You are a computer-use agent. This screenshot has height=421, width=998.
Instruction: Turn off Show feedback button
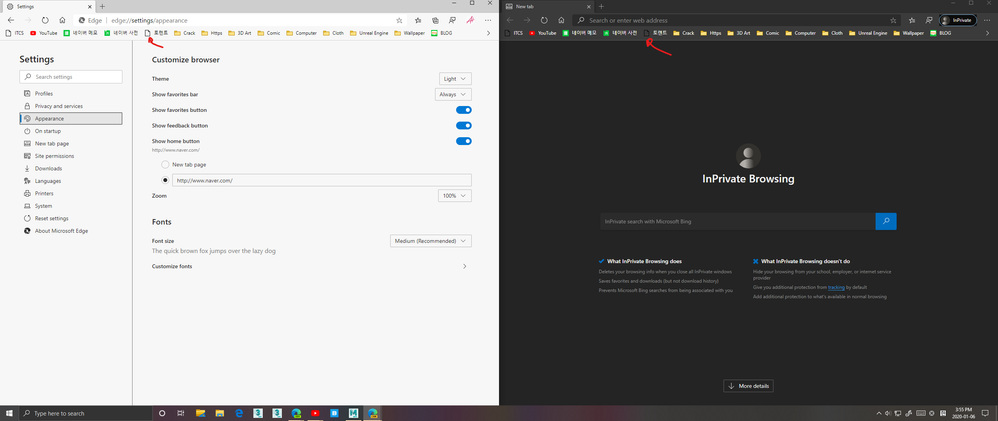coord(464,125)
